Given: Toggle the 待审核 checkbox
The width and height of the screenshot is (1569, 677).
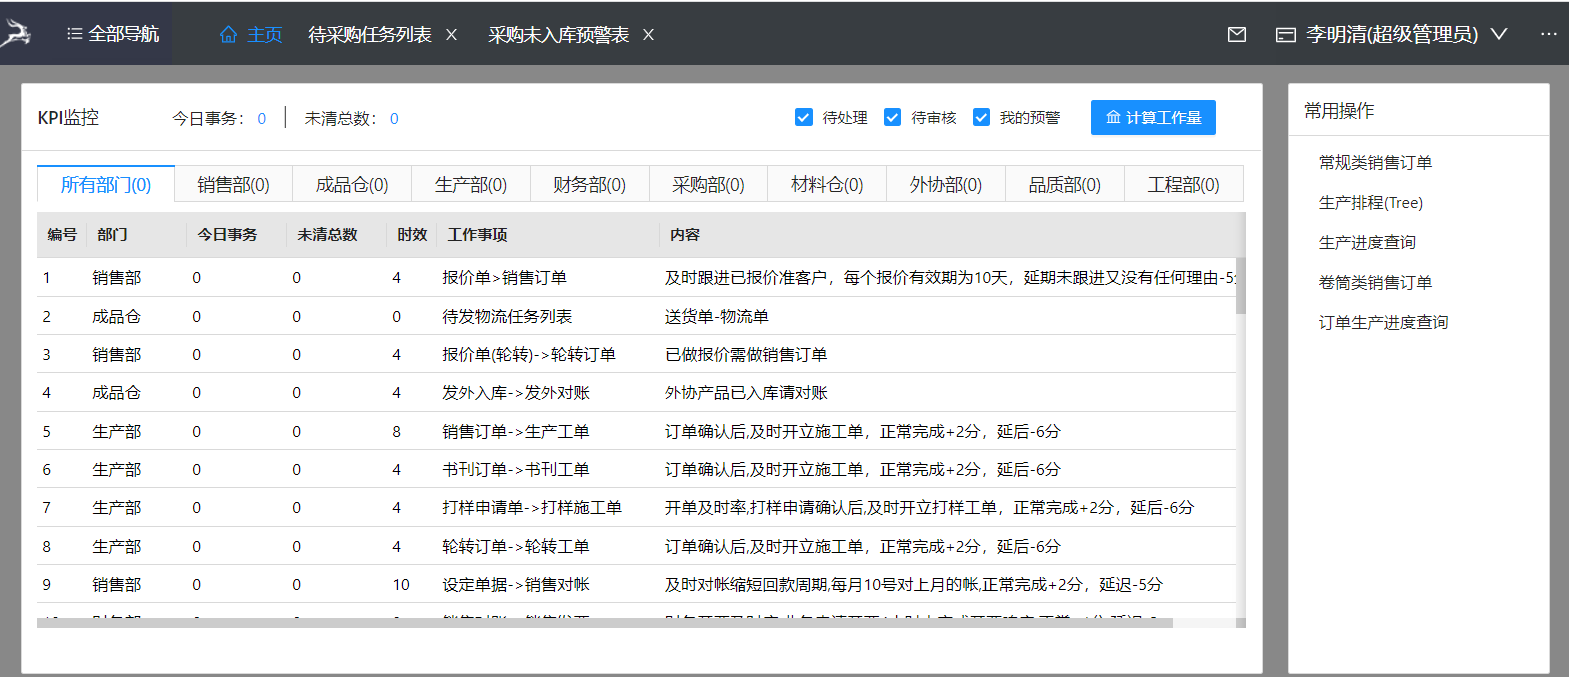Looking at the screenshot, I should tap(892, 117).
